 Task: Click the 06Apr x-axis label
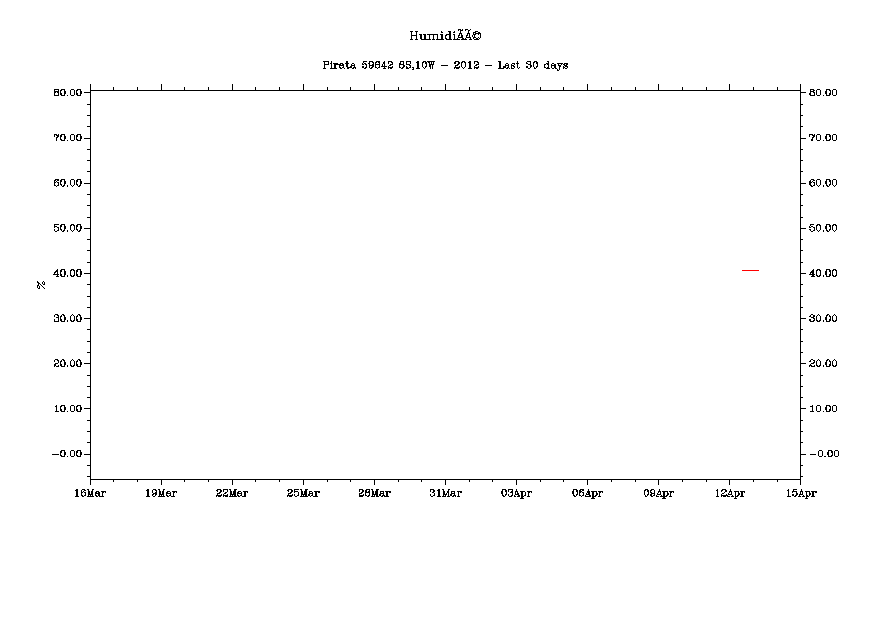[x=587, y=493]
